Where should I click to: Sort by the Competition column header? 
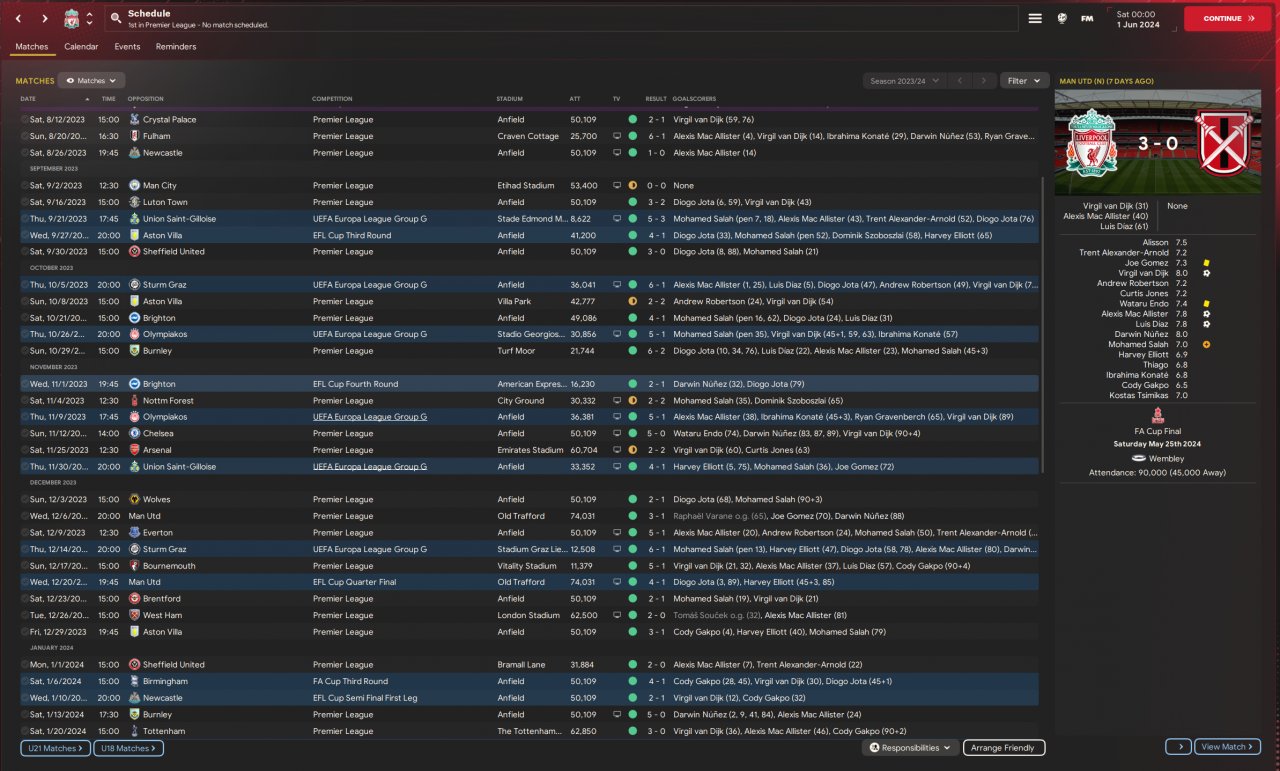[332, 99]
